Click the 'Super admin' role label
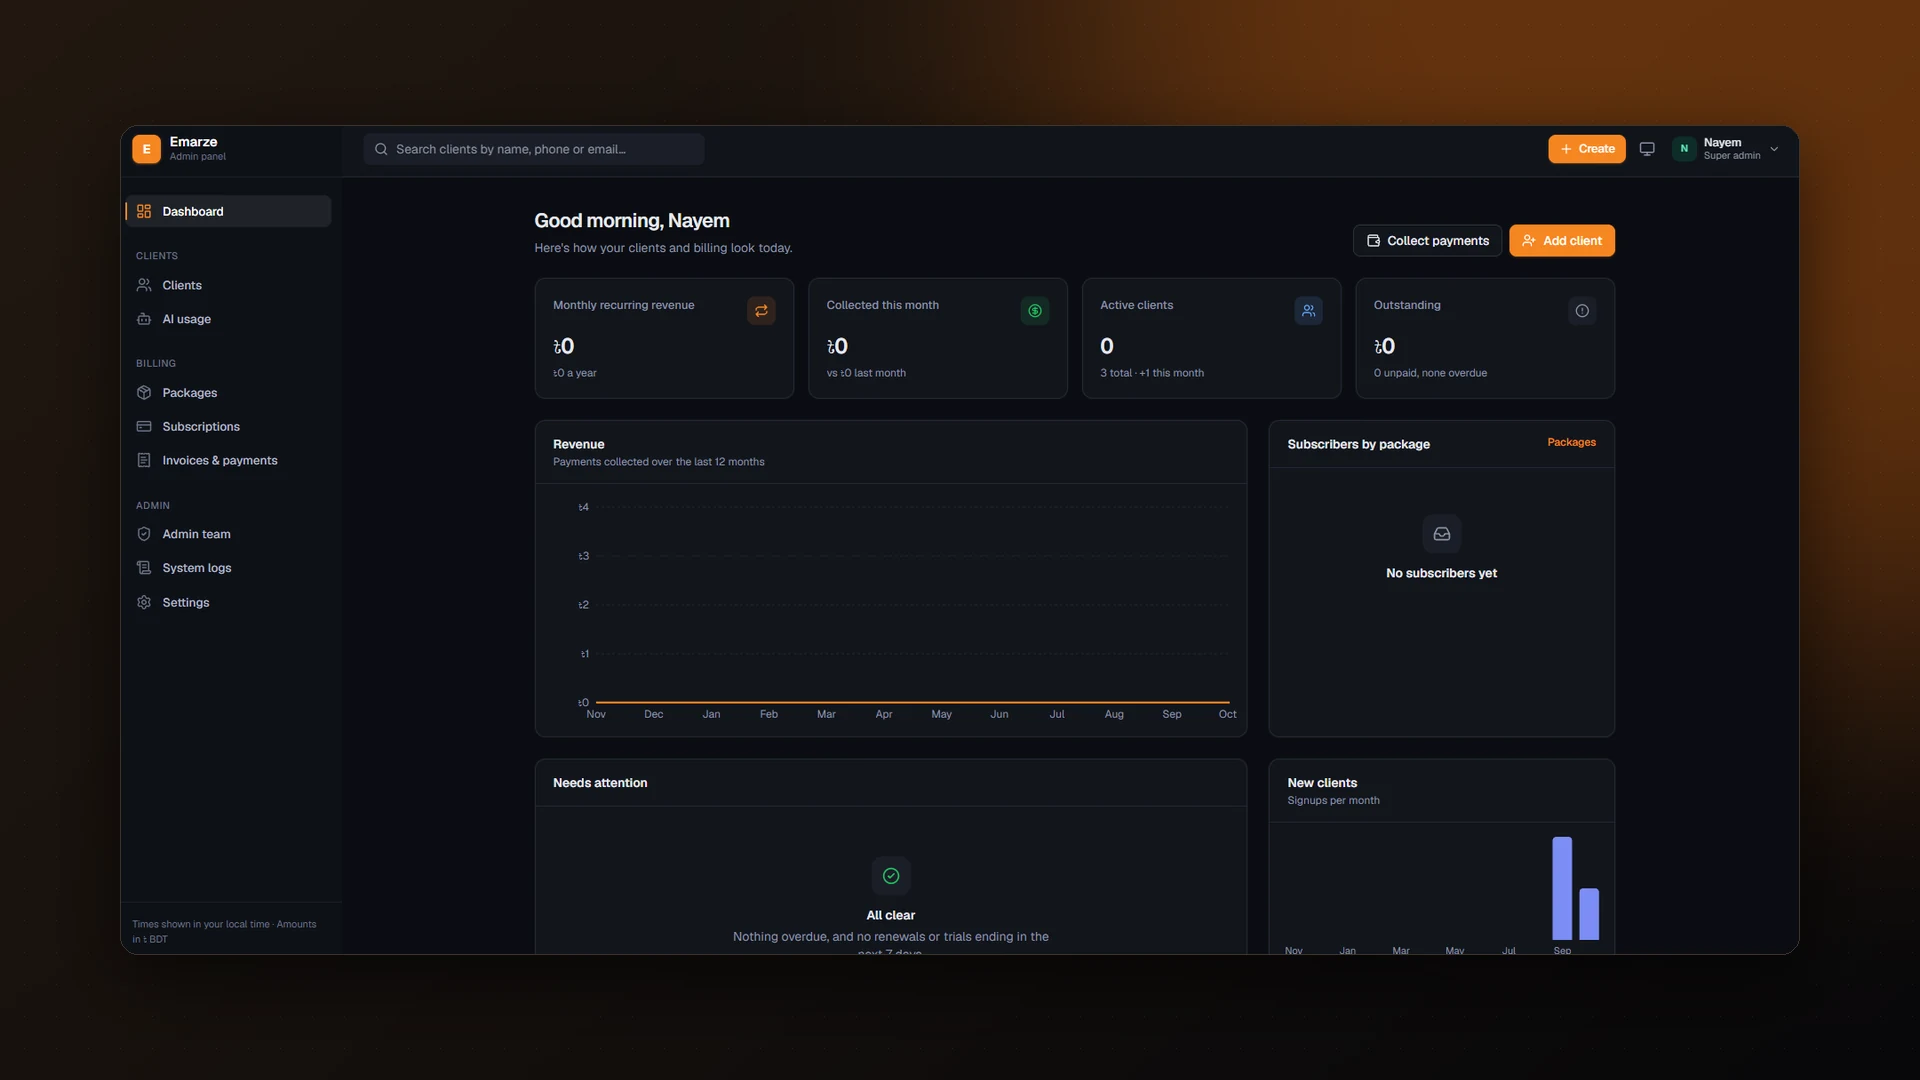The image size is (1920, 1080). click(x=1732, y=156)
